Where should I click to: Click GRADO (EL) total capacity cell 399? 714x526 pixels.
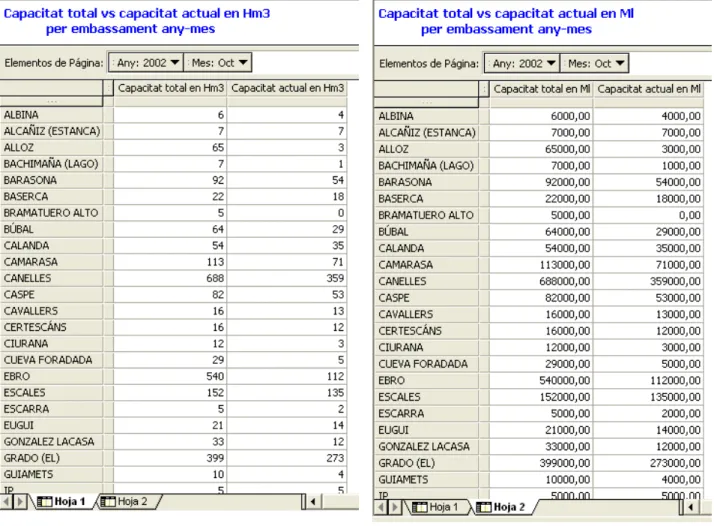[170, 458]
